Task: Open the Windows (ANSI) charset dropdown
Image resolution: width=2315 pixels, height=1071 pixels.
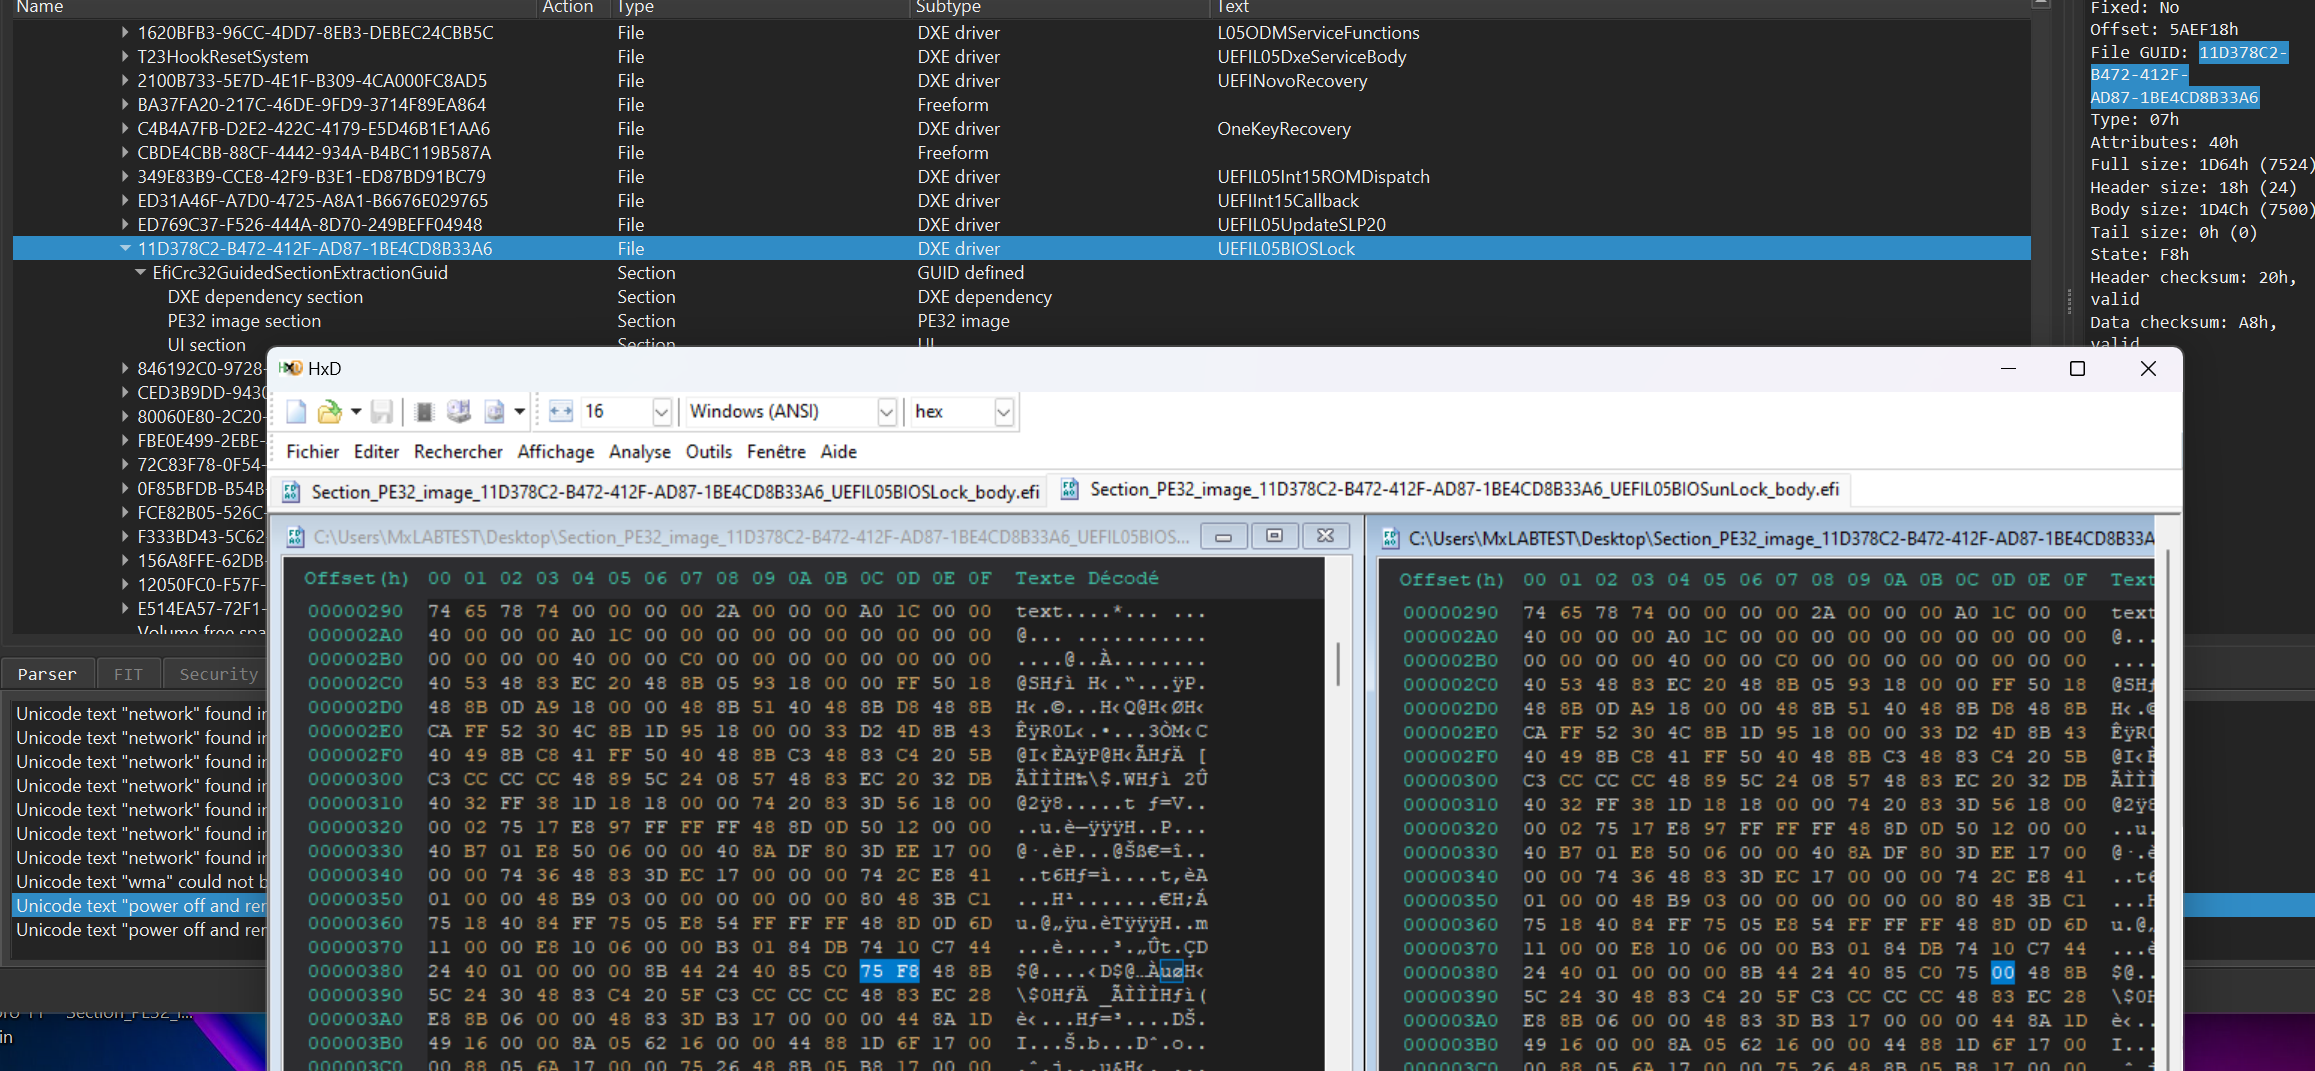Action: [886, 412]
